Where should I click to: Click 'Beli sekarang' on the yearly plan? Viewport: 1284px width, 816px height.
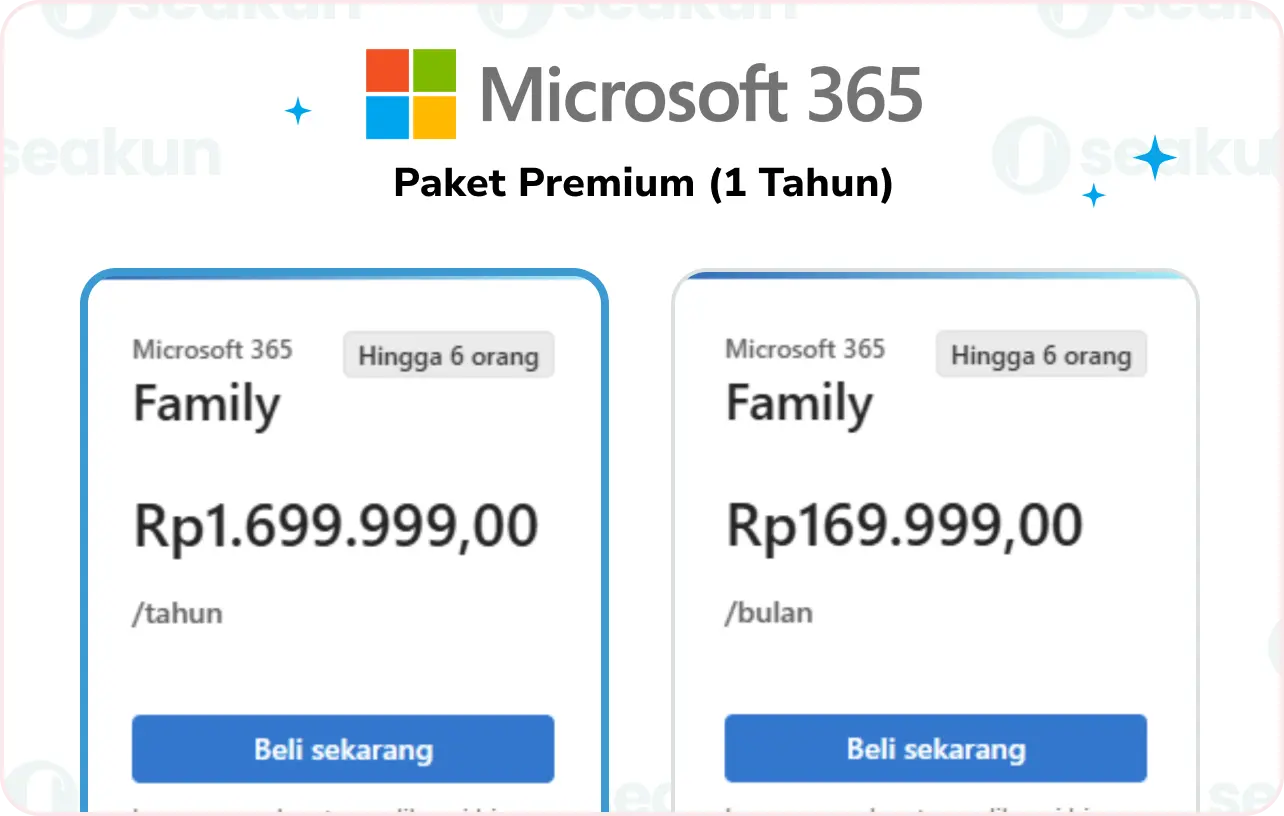[343, 748]
